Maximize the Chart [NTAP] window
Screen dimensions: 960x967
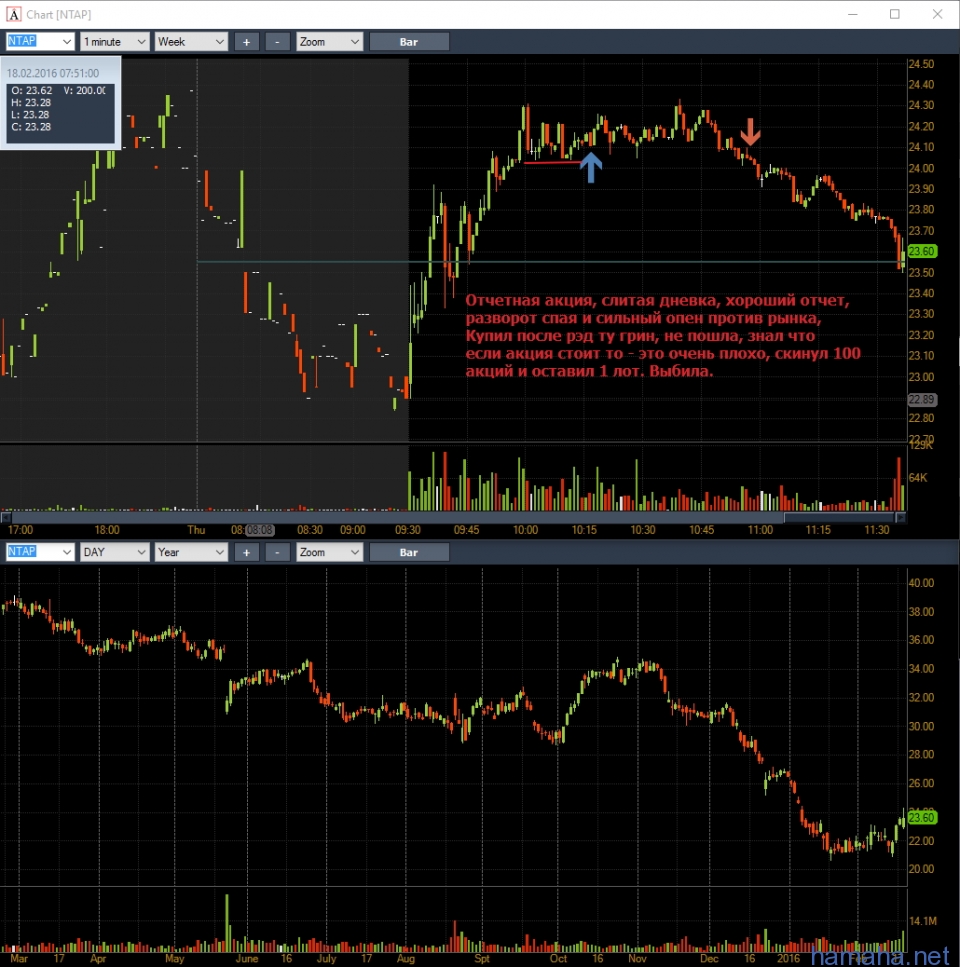[895, 14]
